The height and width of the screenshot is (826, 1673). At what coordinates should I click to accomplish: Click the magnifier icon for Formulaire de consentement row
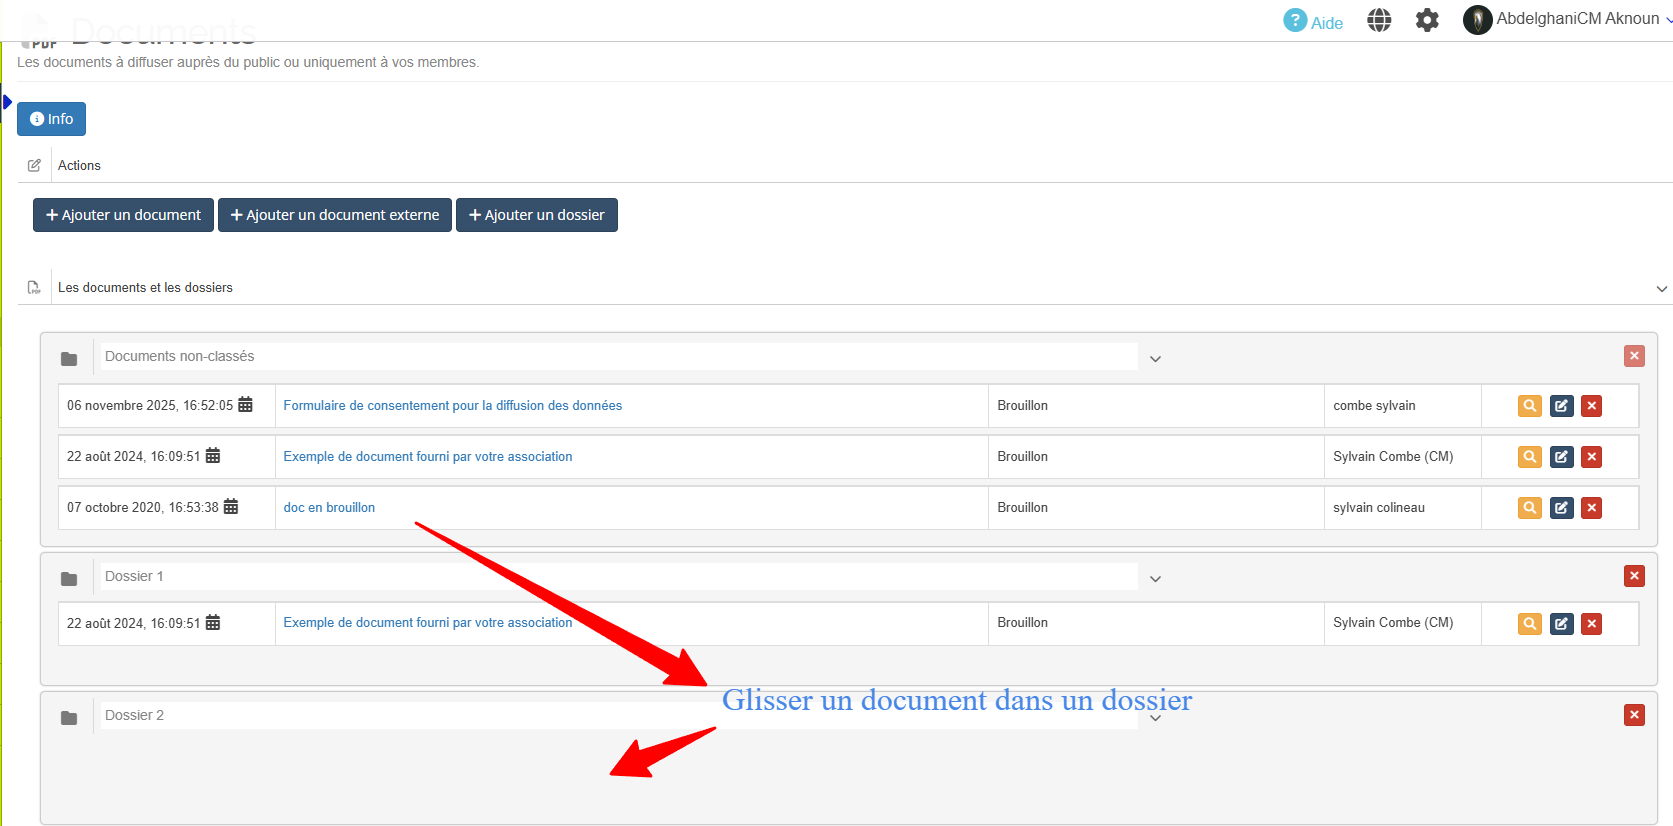pyautogui.click(x=1529, y=406)
